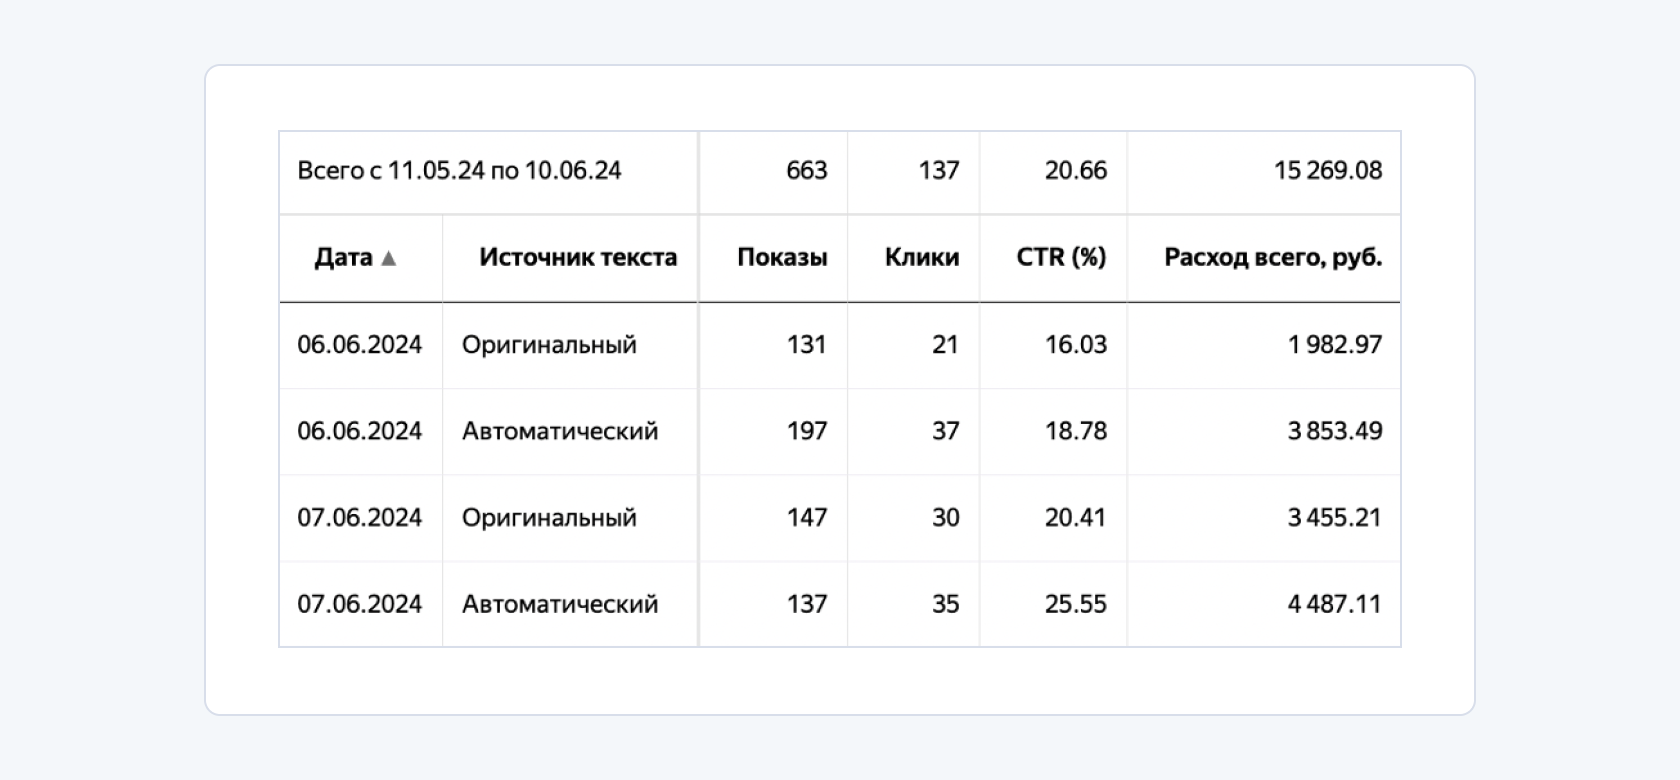The image size is (1680, 780).
Task: Click the sort arrow next to Дата
Action: [389, 258]
